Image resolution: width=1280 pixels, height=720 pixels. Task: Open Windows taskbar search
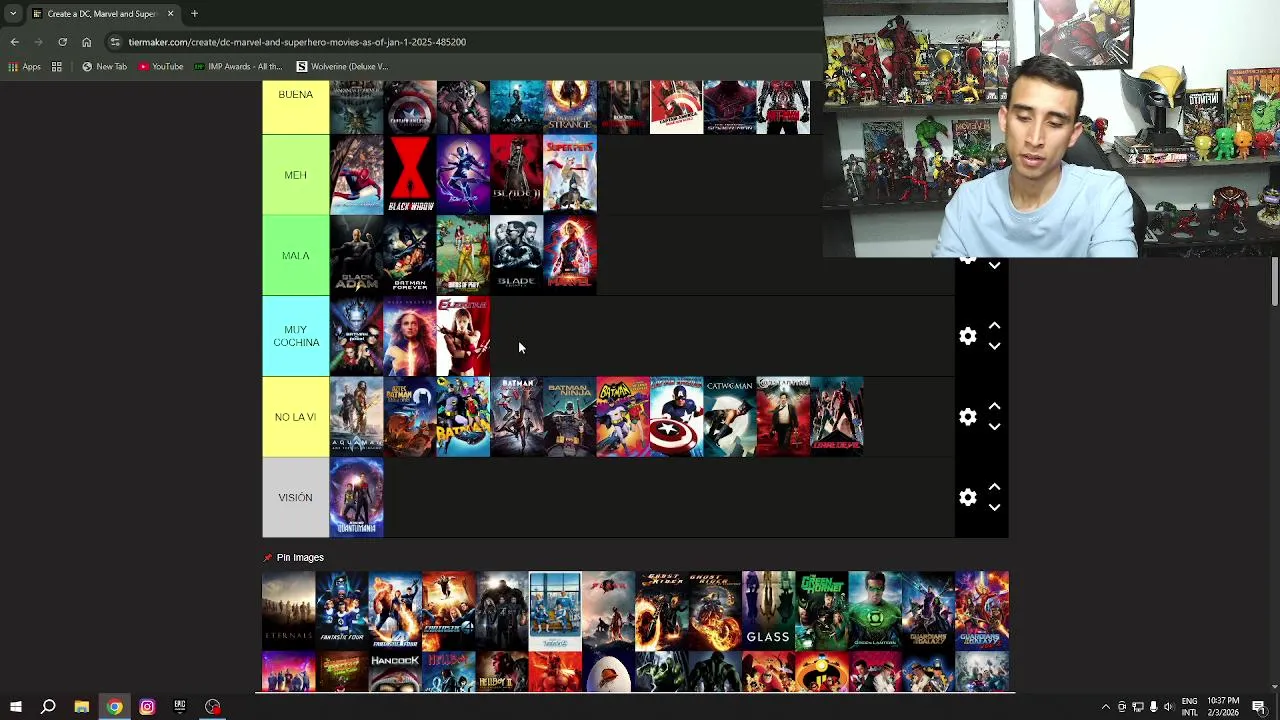[x=48, y=707]
